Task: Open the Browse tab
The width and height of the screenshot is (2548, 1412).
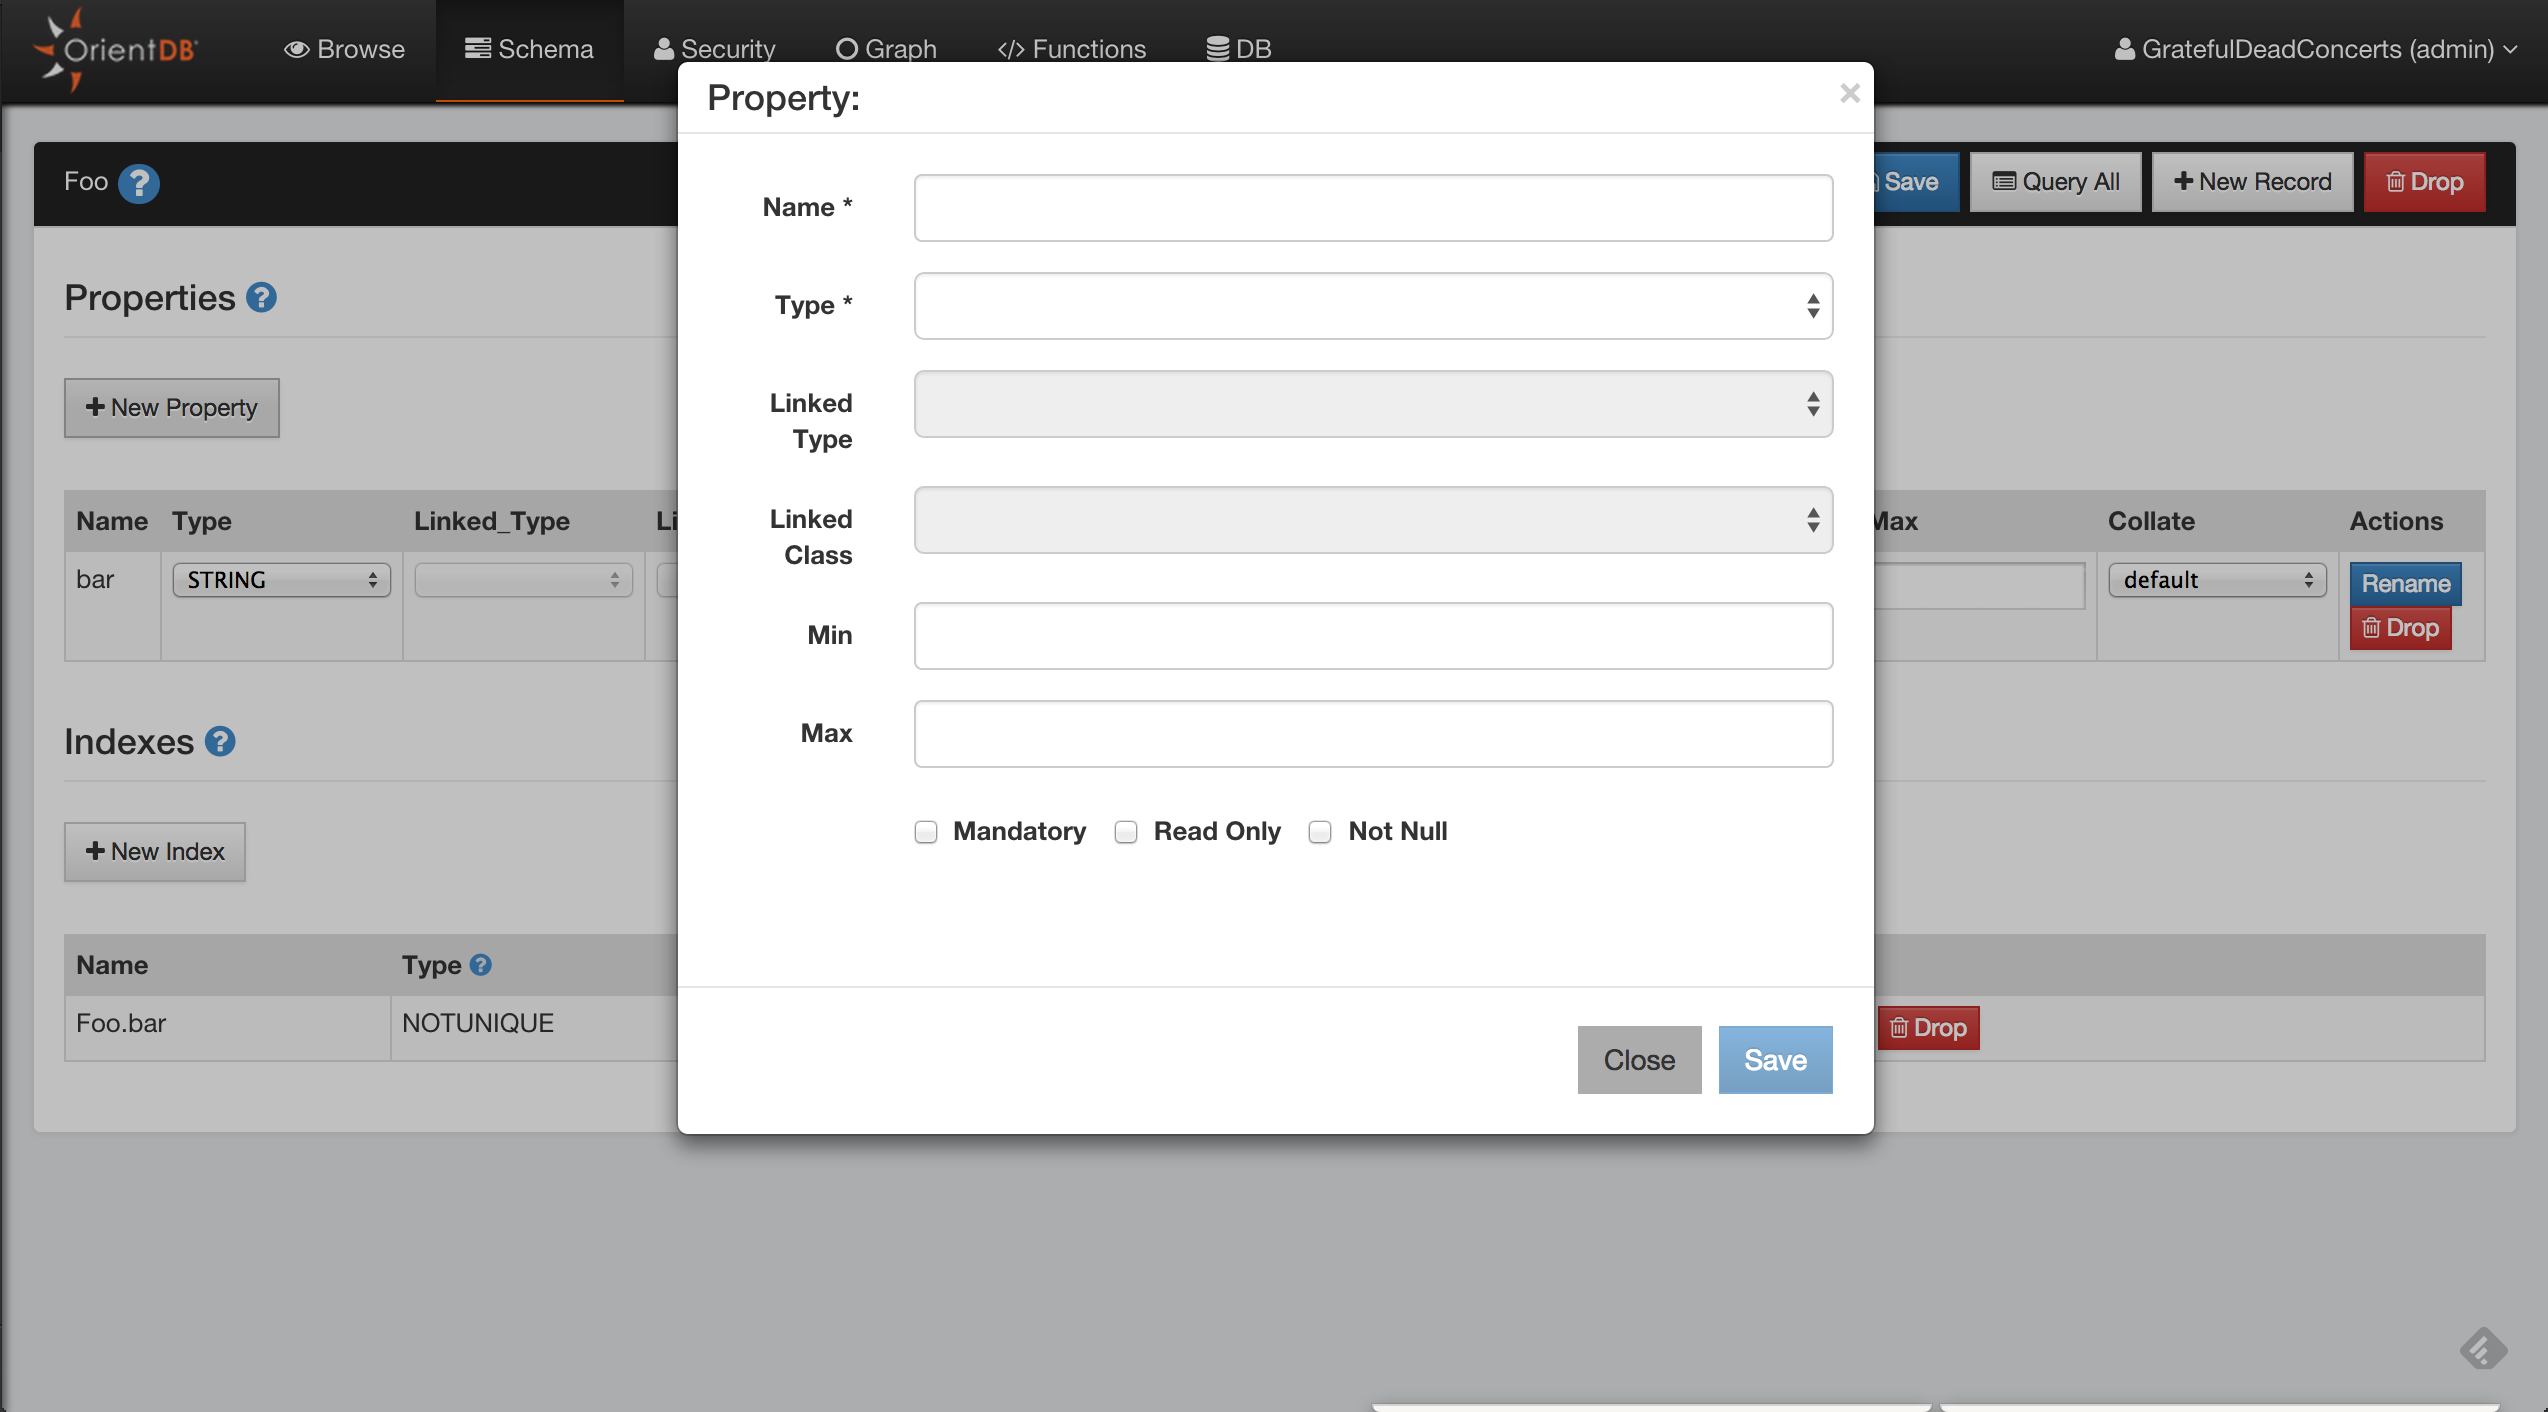Action: tap(344, 49)
